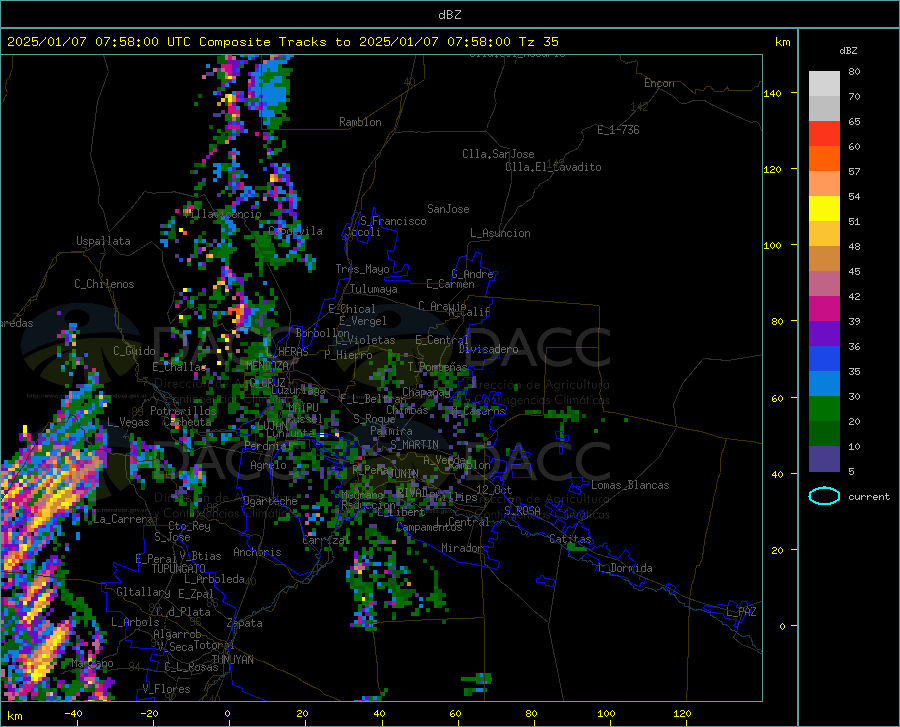Click the TUPUNGATO map label
Image resolution: width=900 pixels, height=727 pixels.
tap(179, 569)
